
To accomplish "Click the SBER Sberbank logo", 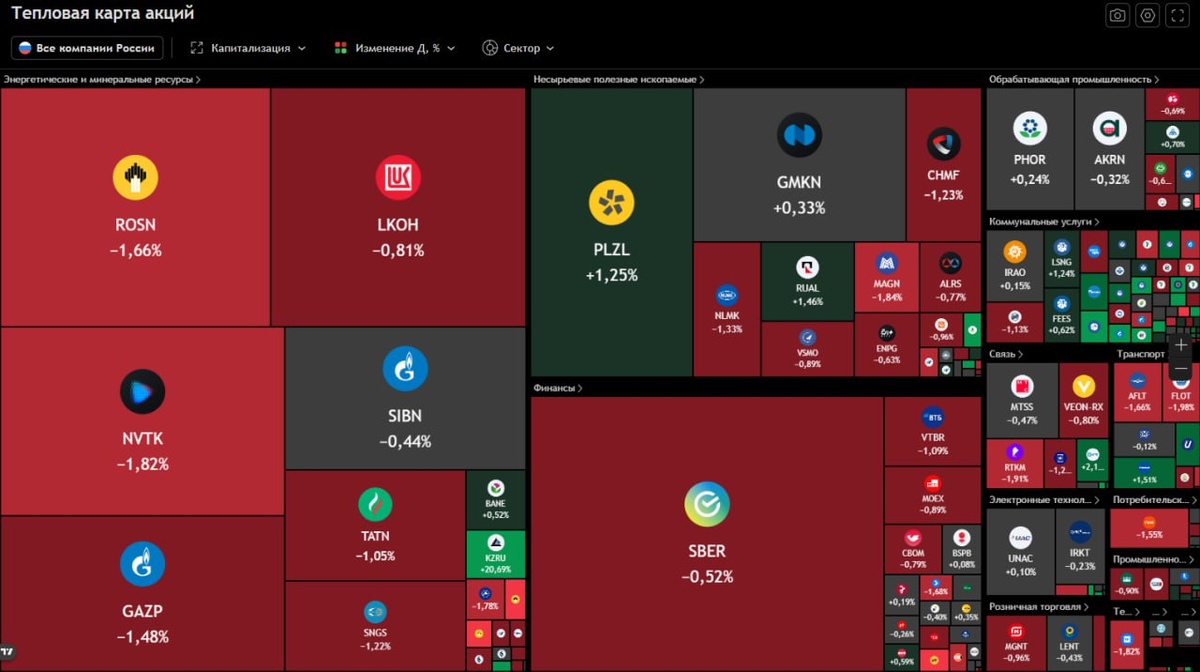I will 707,504.
